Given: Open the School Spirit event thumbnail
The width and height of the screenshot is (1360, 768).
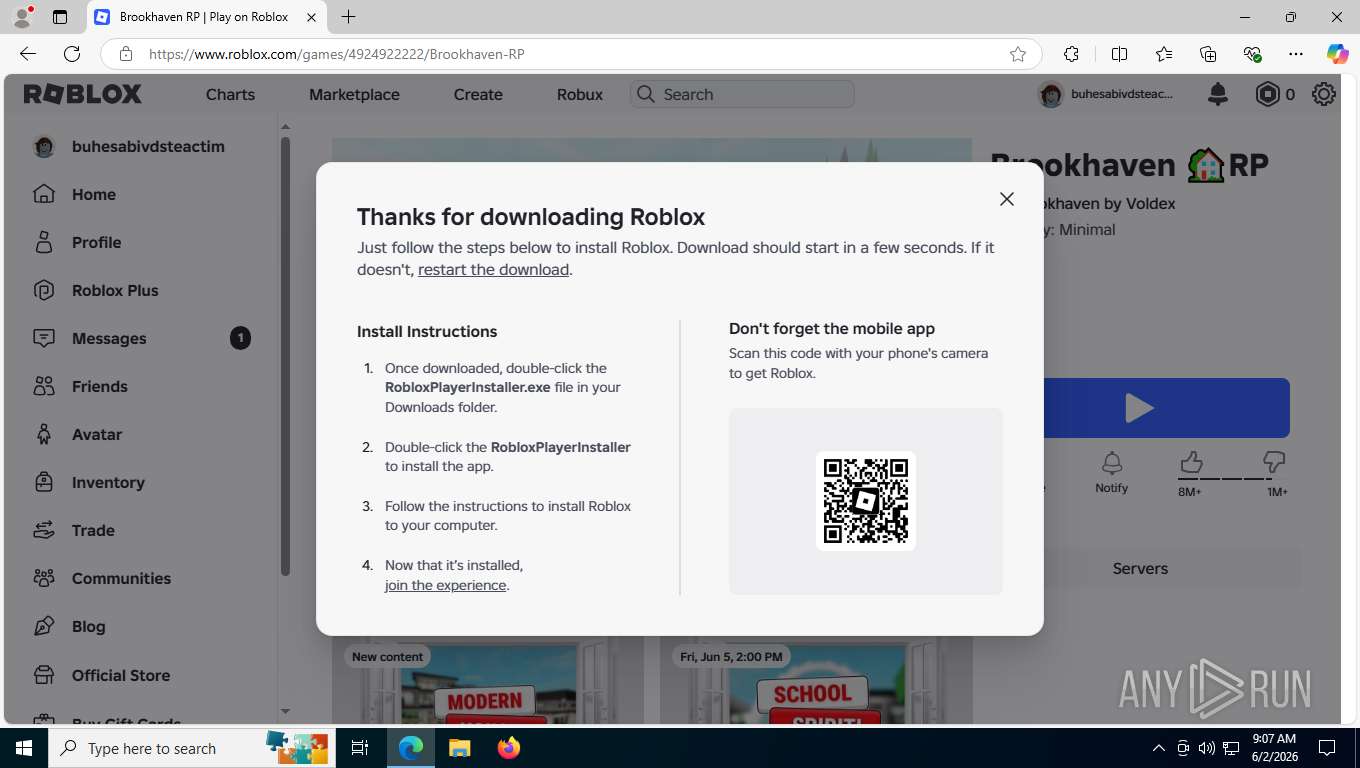Looking at the screenshot, I should pos(816,681).
